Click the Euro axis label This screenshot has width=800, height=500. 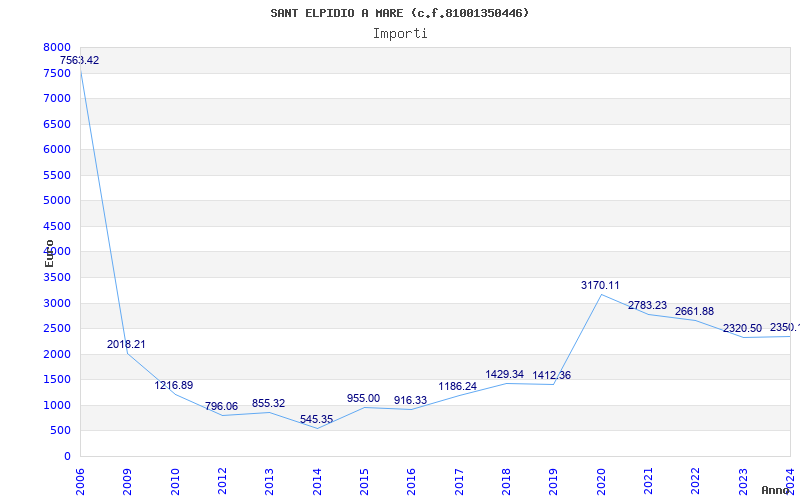pyautogui.click(x=49, y=253)
